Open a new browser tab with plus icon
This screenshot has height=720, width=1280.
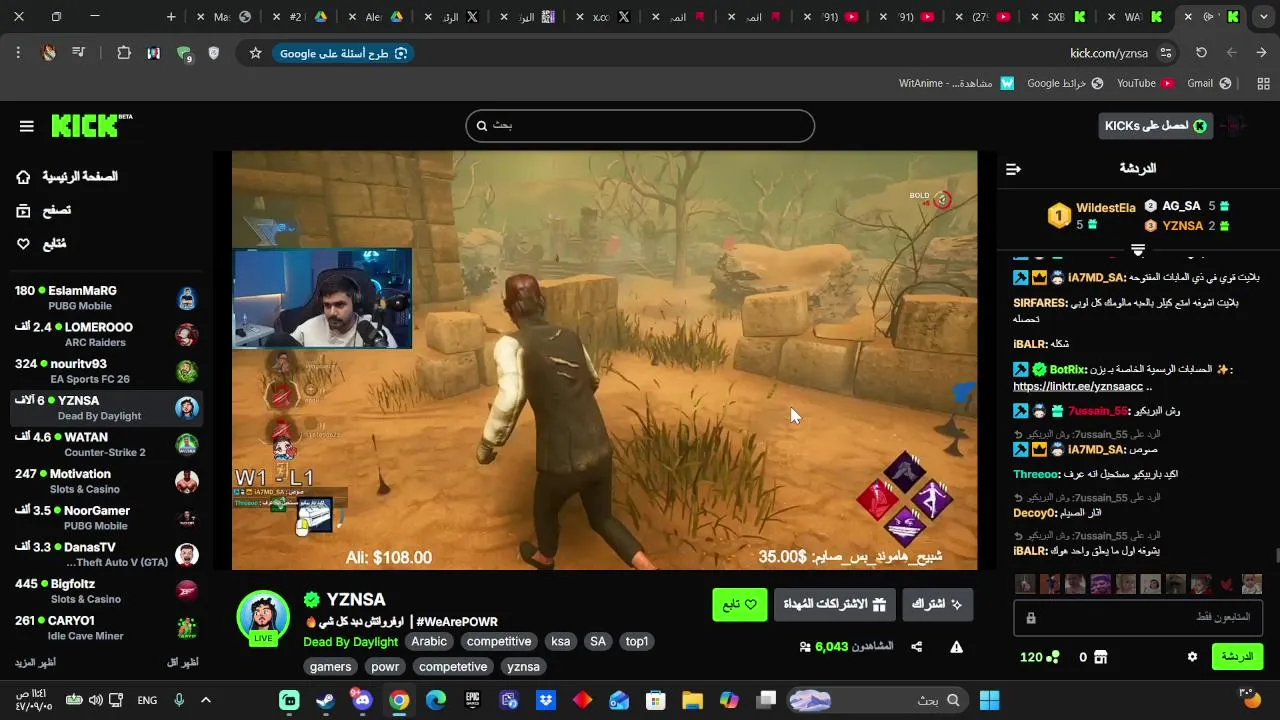pos(171,17)
